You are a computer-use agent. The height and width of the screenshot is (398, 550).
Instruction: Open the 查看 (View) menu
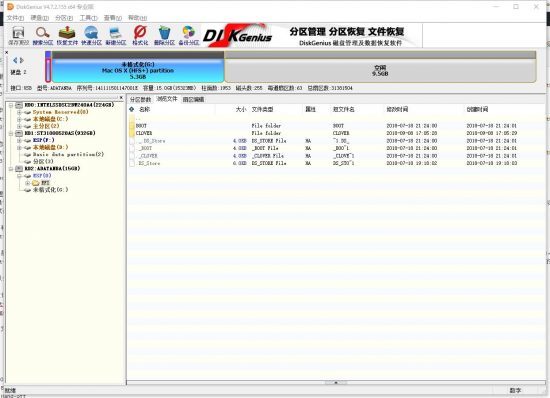(x=113, y=18)
